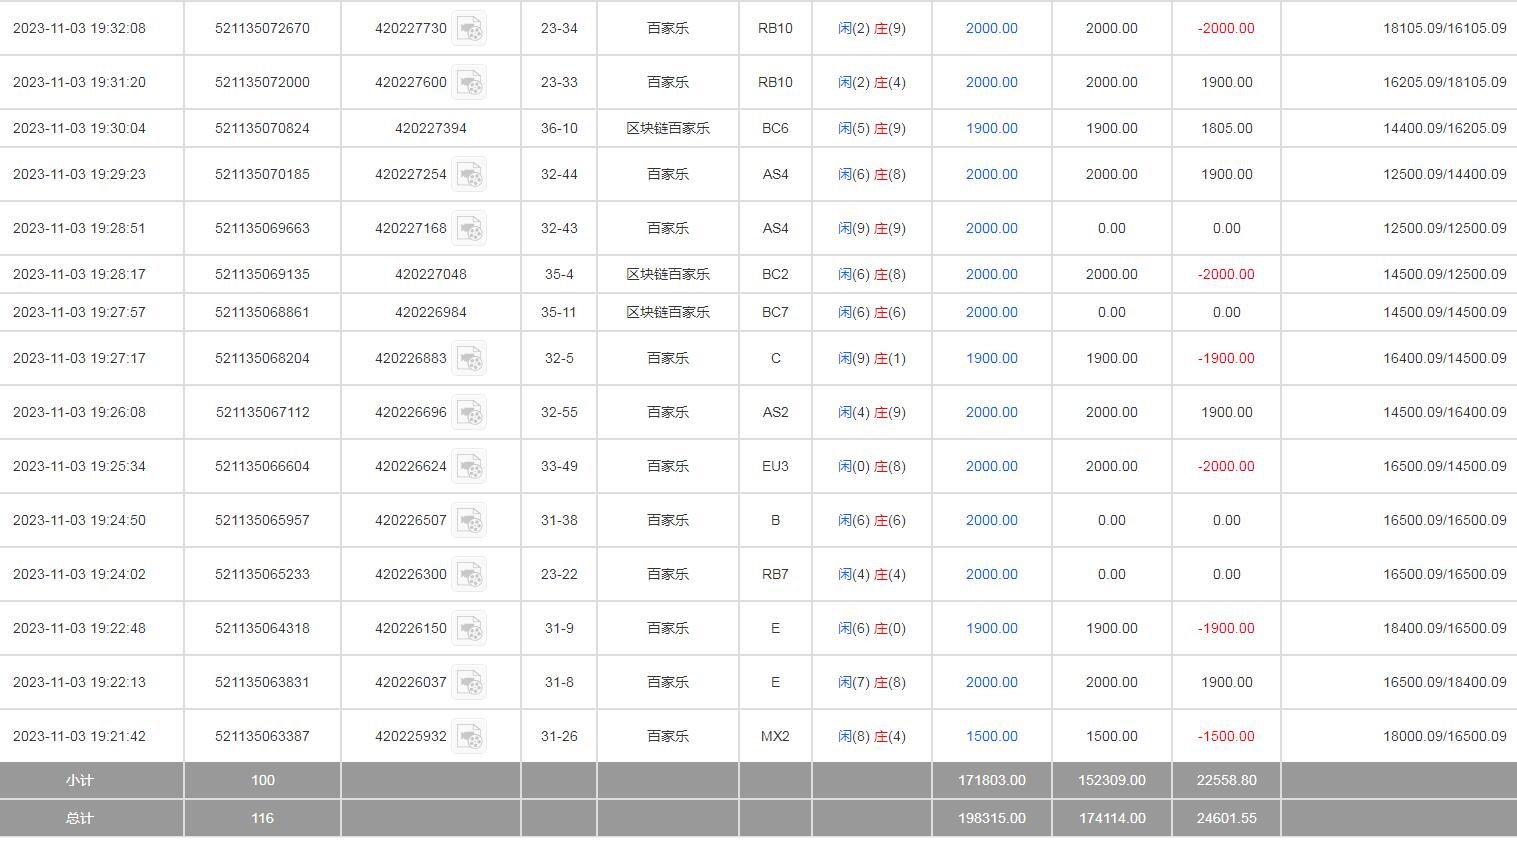The image size is (1517, 841).
Task: Click replay icon beside round 420227168
Action: [x=469, y=229]
